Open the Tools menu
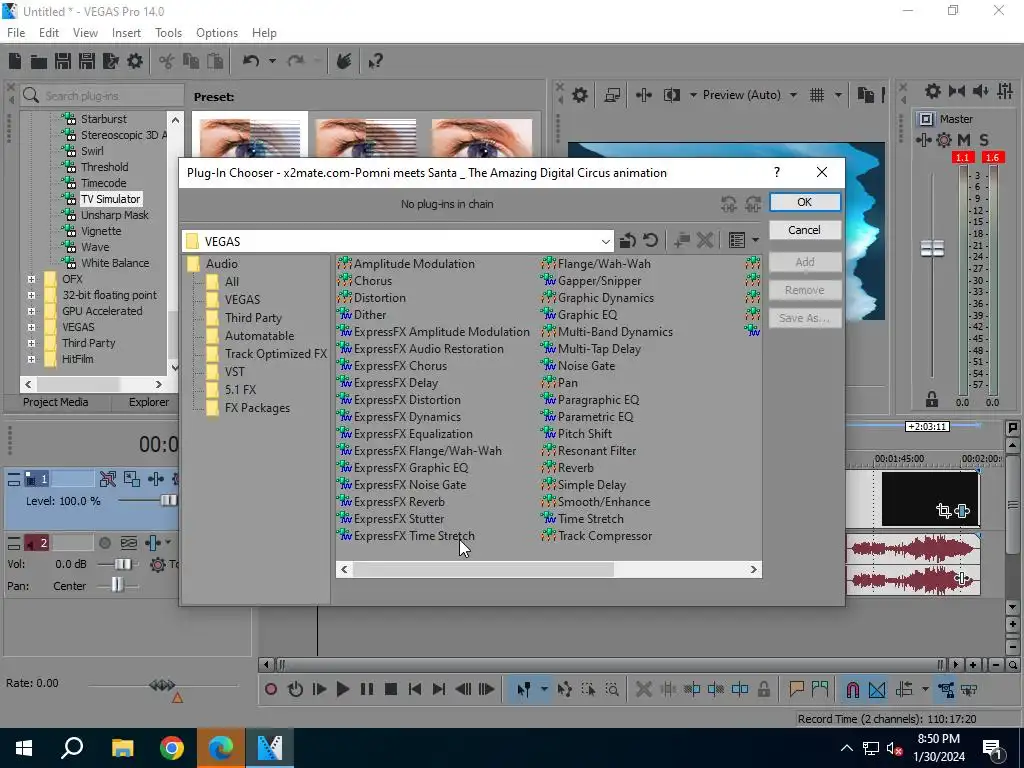The image size is (1024, 768). pos(168,33)
